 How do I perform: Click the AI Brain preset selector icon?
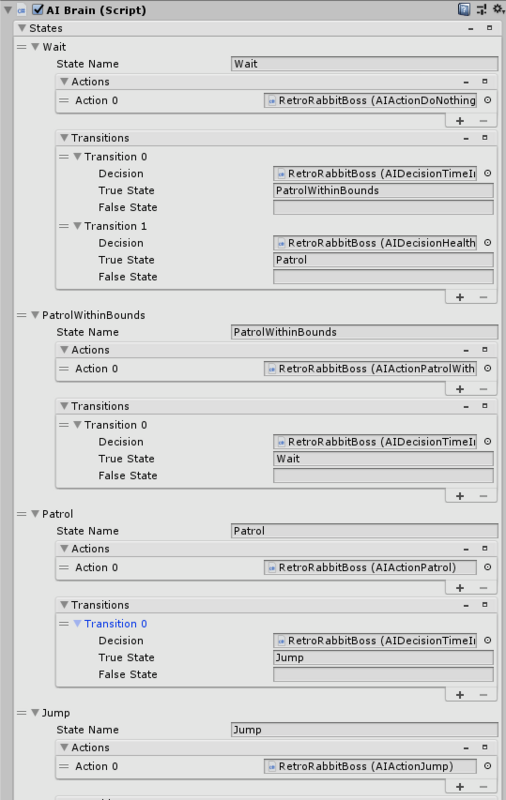click(481, 9)
